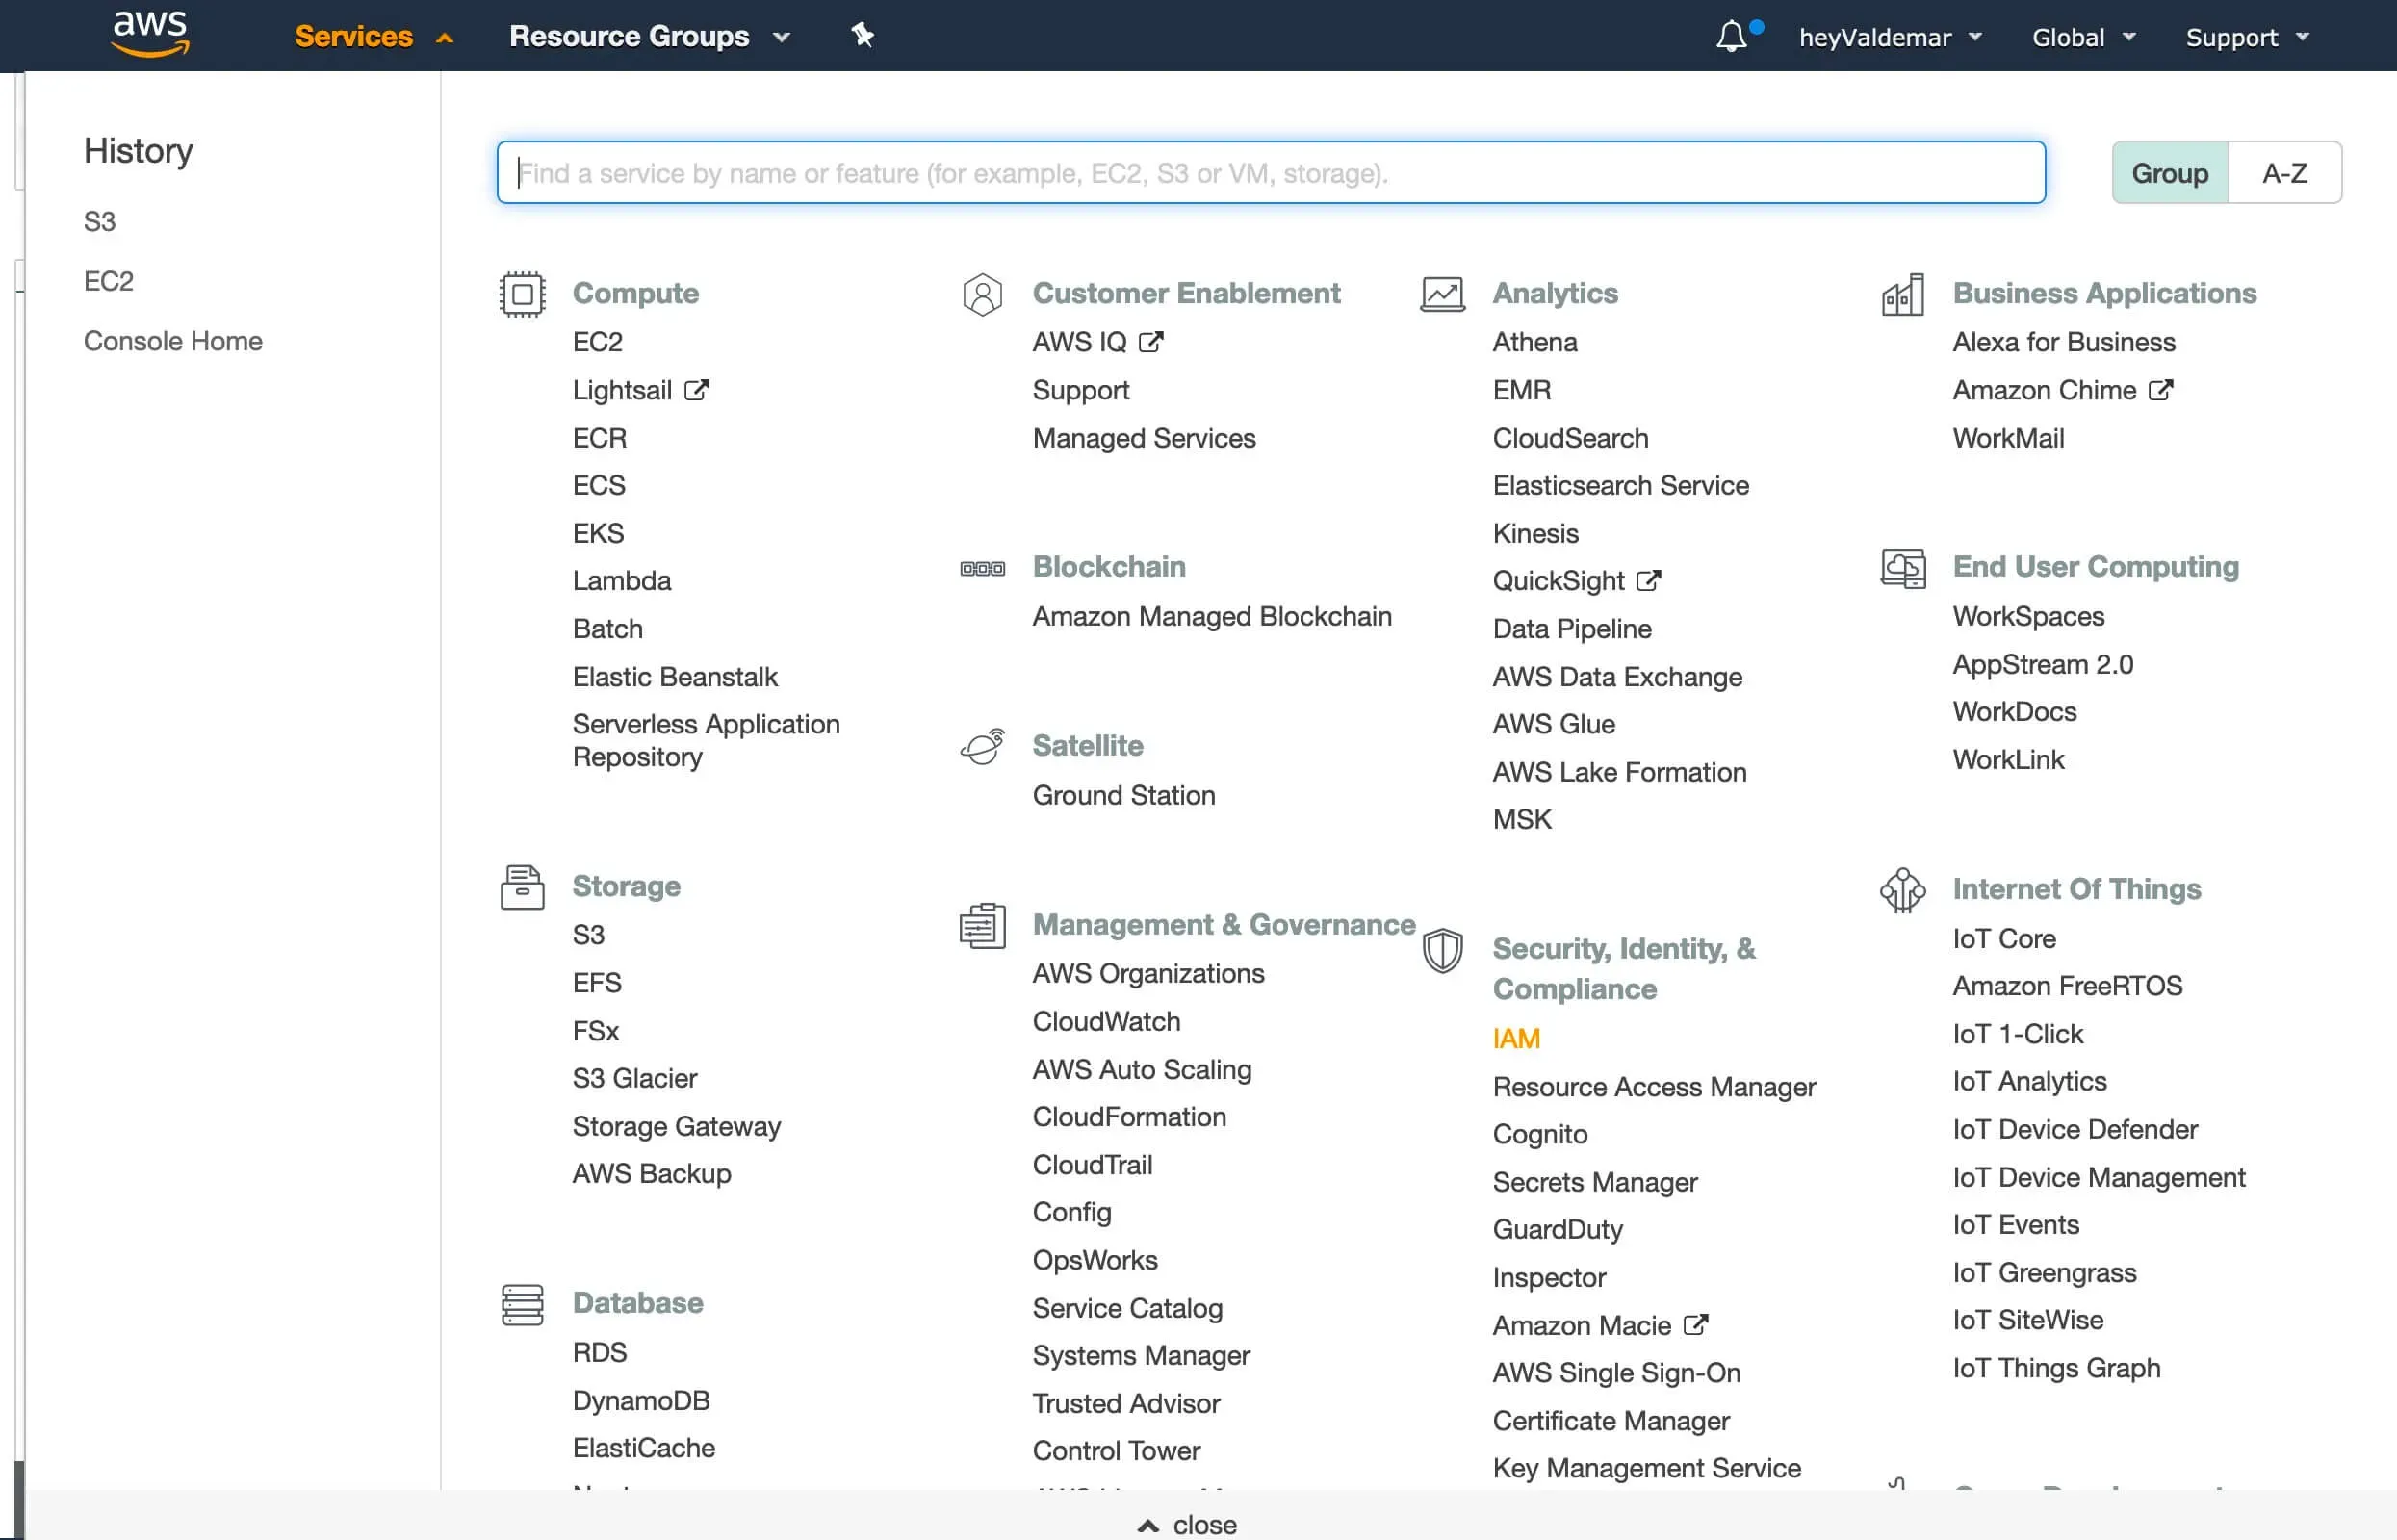Open EC2 from History list
Image resolution: width=2397 pixels, height=1540 pixels.
pos(108,281)
